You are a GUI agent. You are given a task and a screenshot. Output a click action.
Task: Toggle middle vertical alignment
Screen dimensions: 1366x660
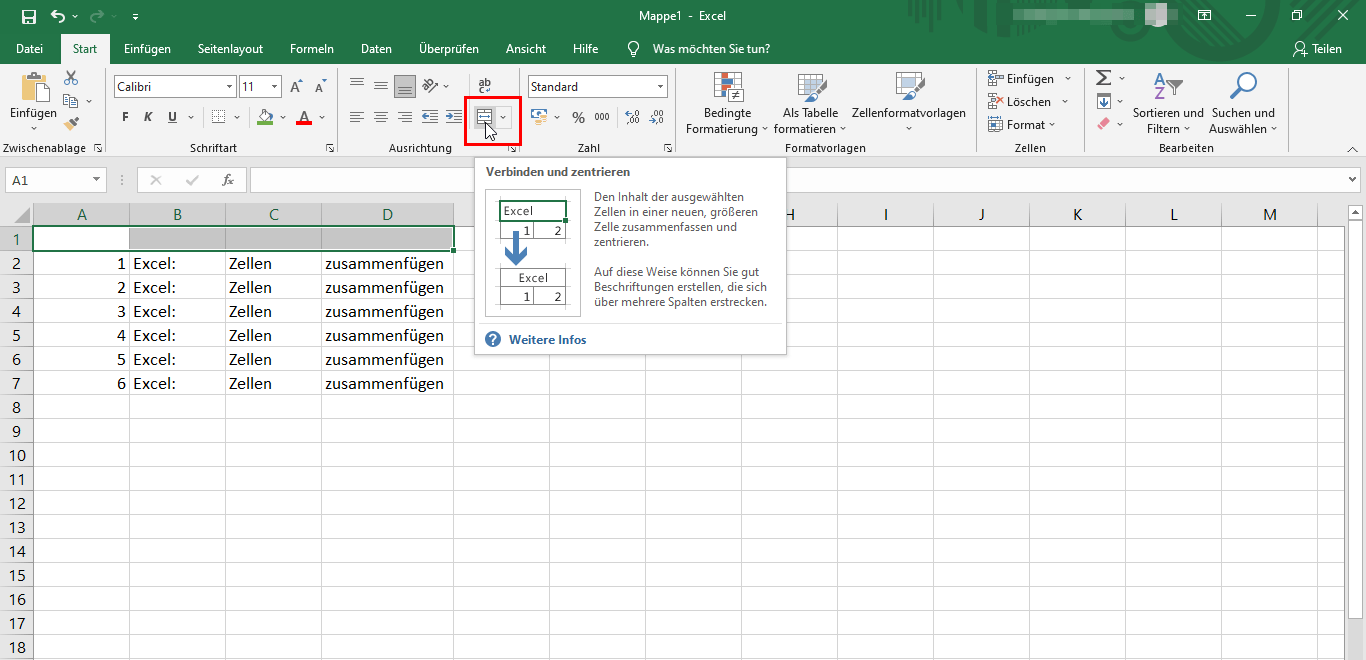[381, 86]
